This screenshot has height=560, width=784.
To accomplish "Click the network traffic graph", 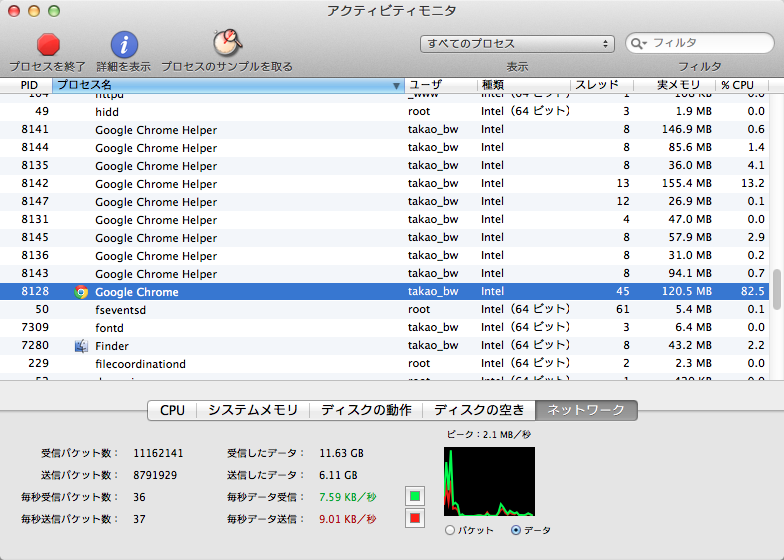I will coord(489,481).
